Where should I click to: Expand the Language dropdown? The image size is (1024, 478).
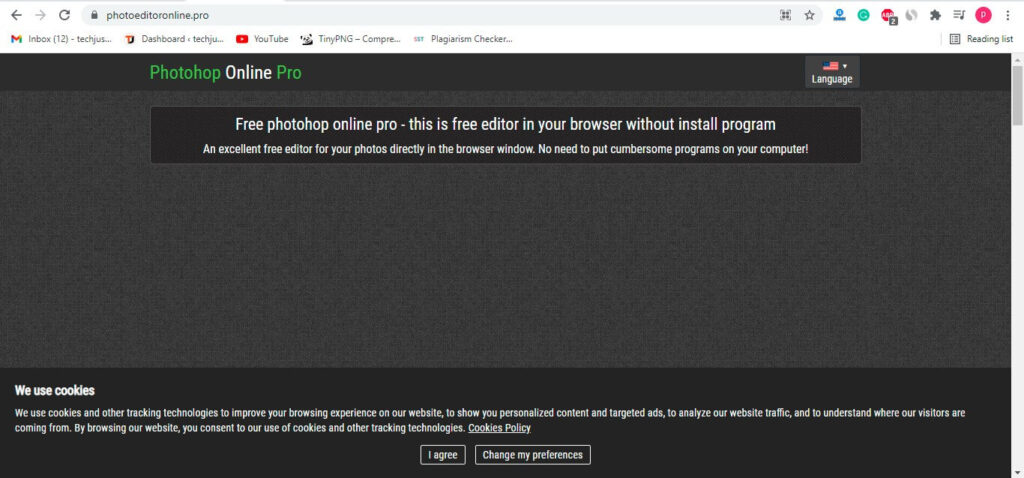pos(831,72)
